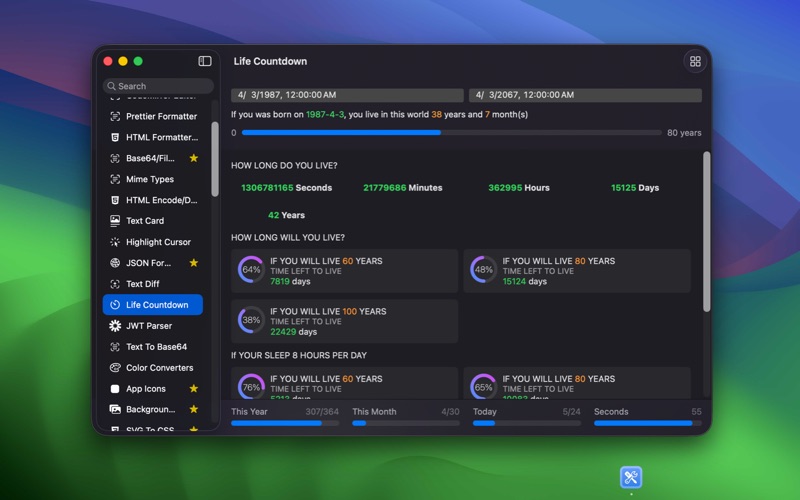The width and height of the screenshot is (800, 500).
Task: Unstar the Base64/File favorite star
Action: [x=194, y=158]
